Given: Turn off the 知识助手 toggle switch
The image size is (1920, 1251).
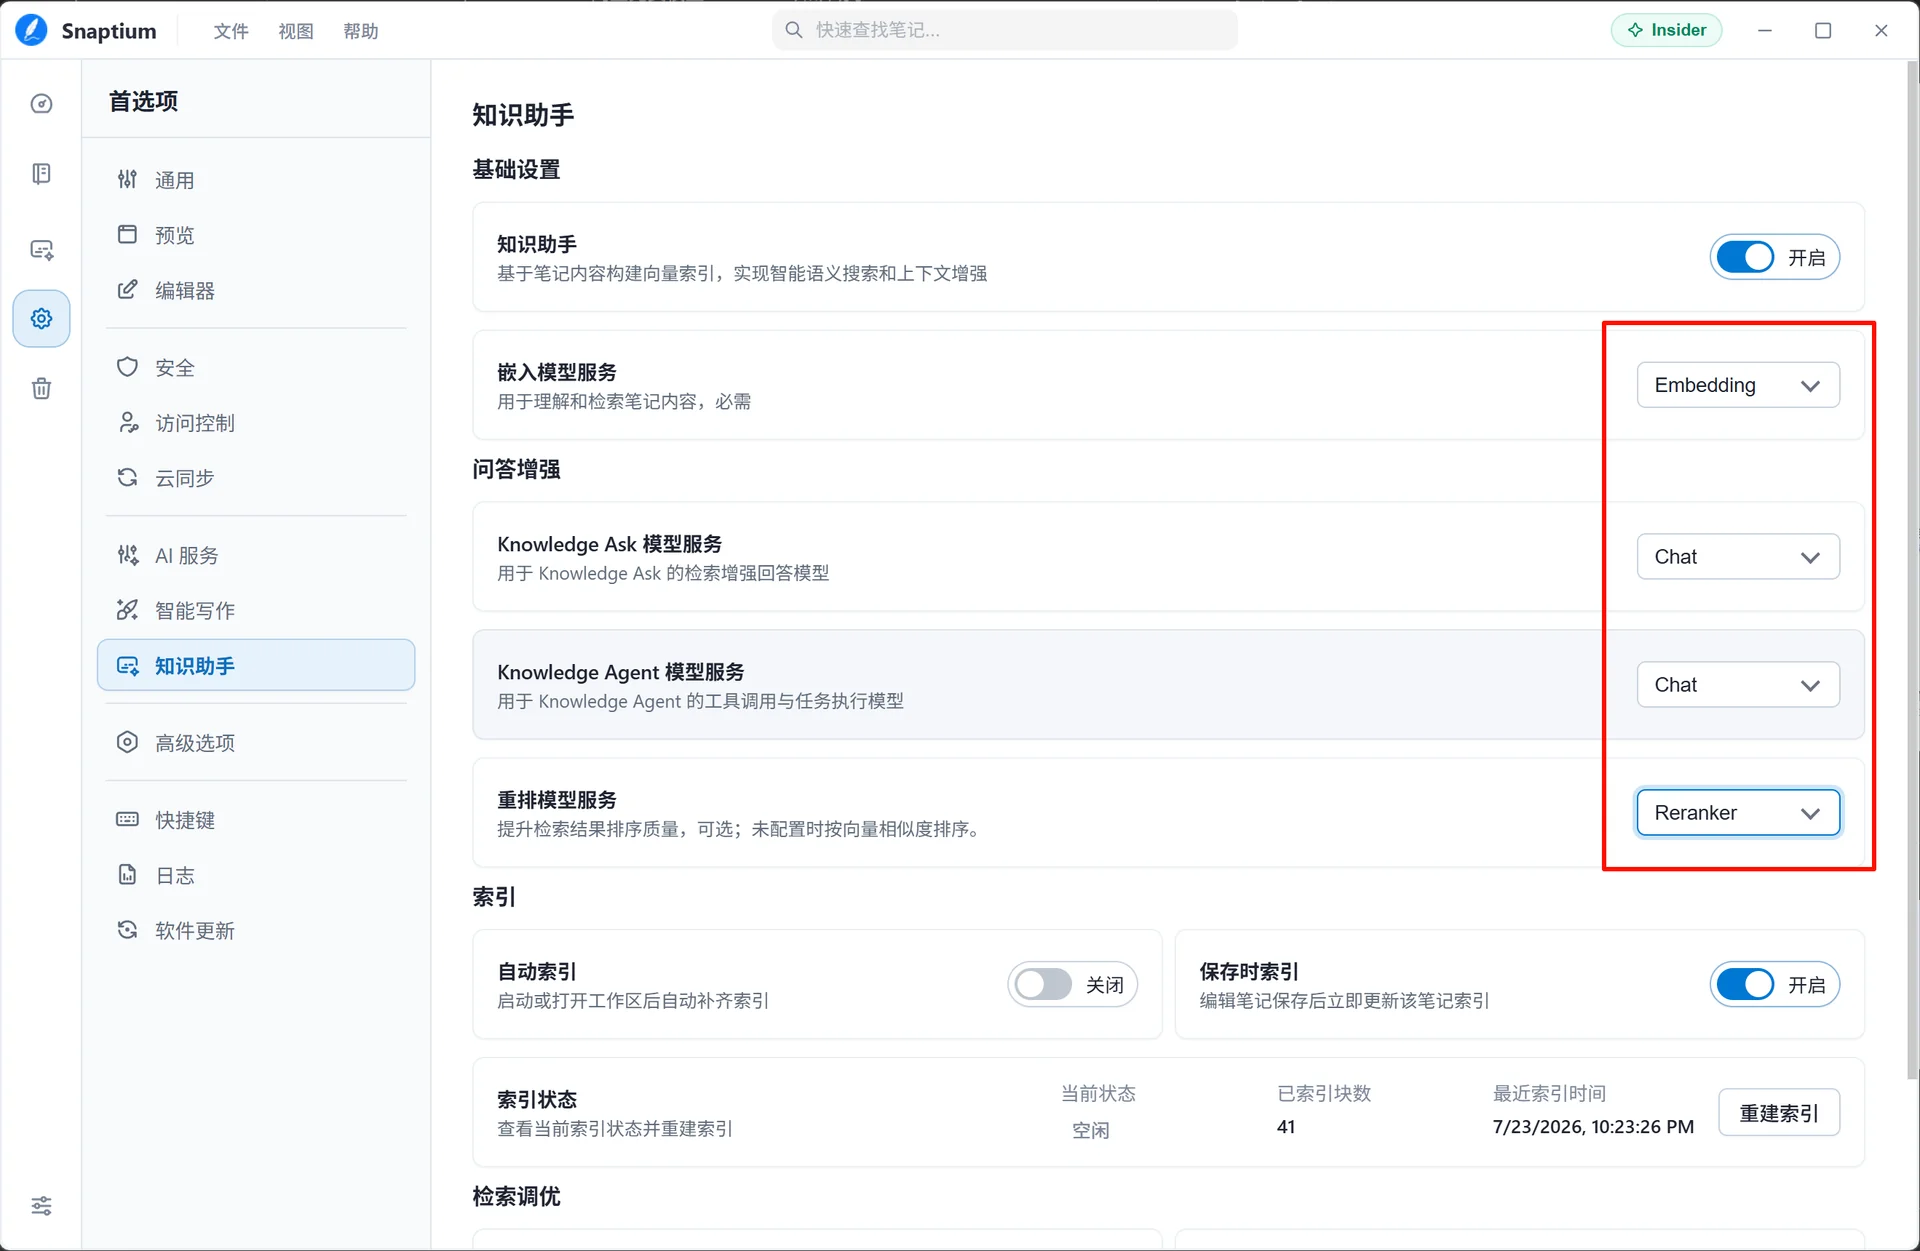Looking at the screenshot, I should point(1745,257).
